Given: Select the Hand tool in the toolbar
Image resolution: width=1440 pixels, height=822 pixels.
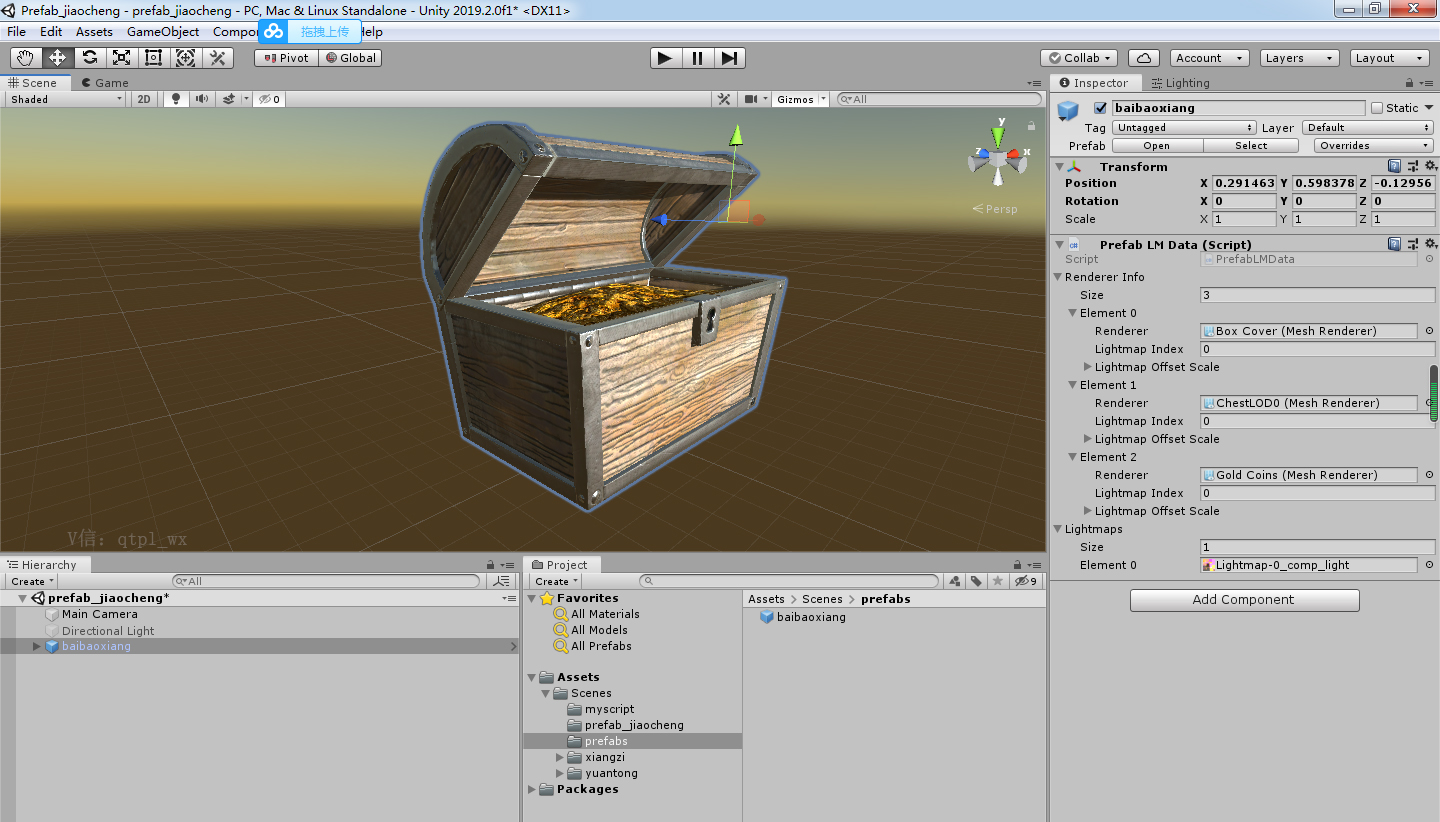Looking at the screenshot, I should 25,57.
